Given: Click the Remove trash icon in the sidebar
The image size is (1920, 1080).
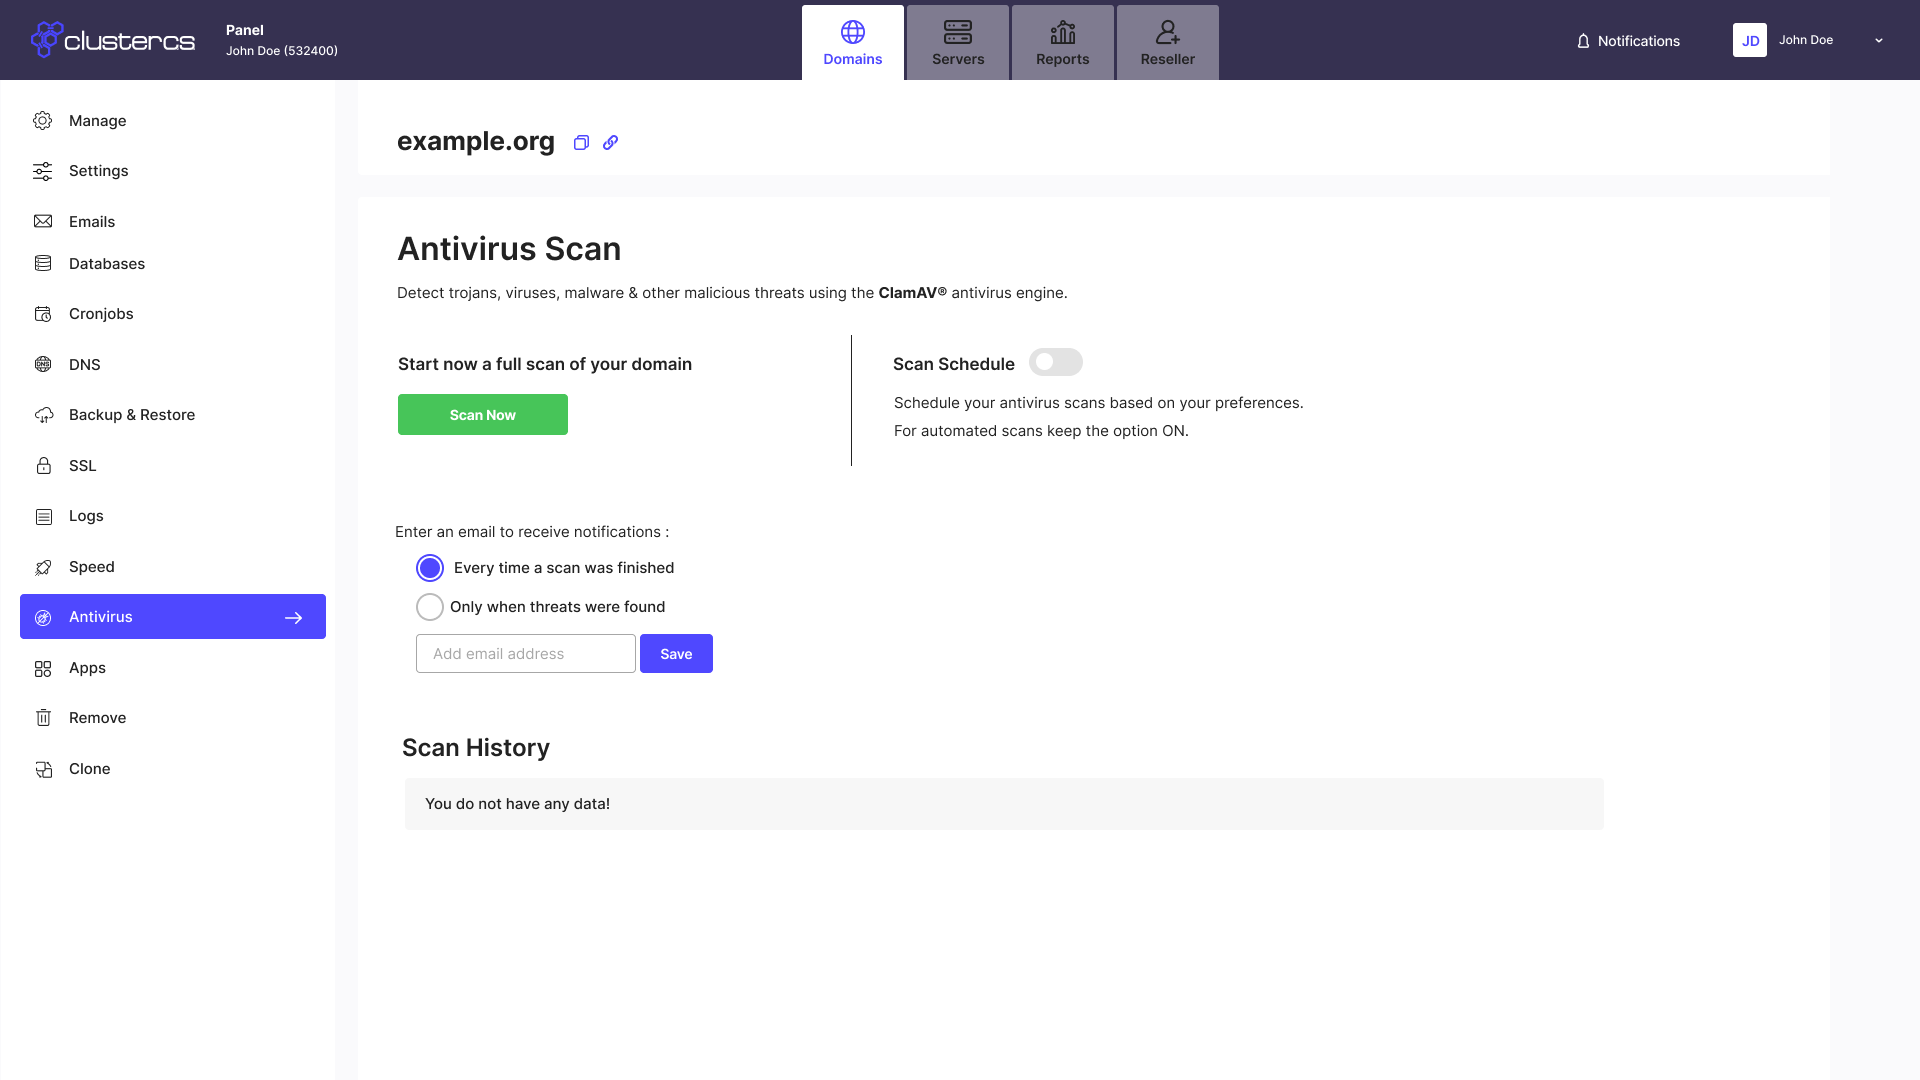Looking at the screenshot, I should tap(43, 718).
